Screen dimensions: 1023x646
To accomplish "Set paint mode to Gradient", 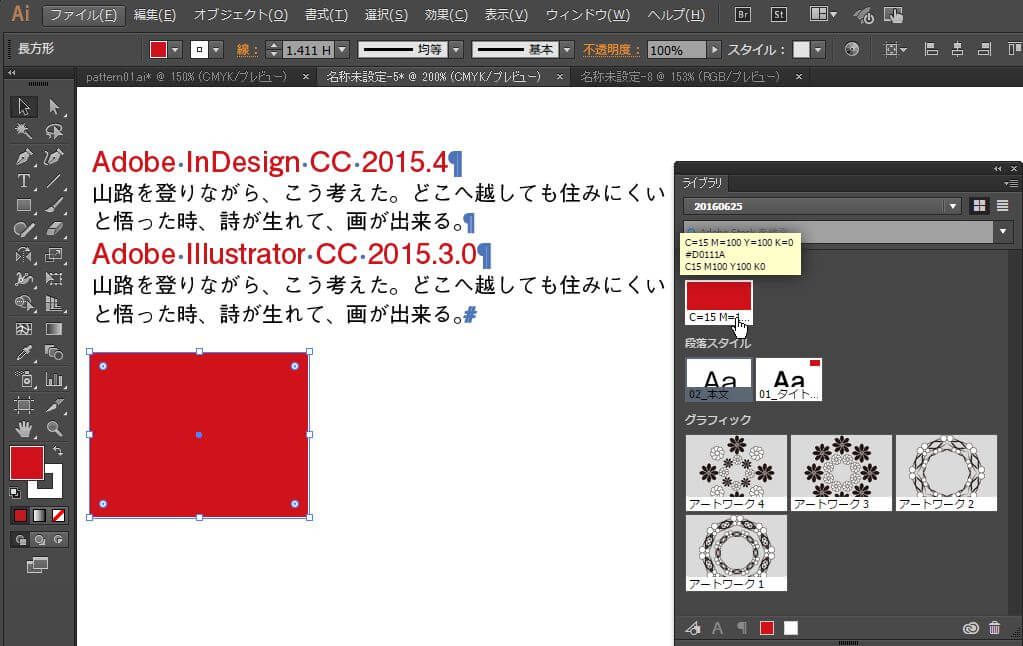I will pyautogui.click(x=39, y=515).
